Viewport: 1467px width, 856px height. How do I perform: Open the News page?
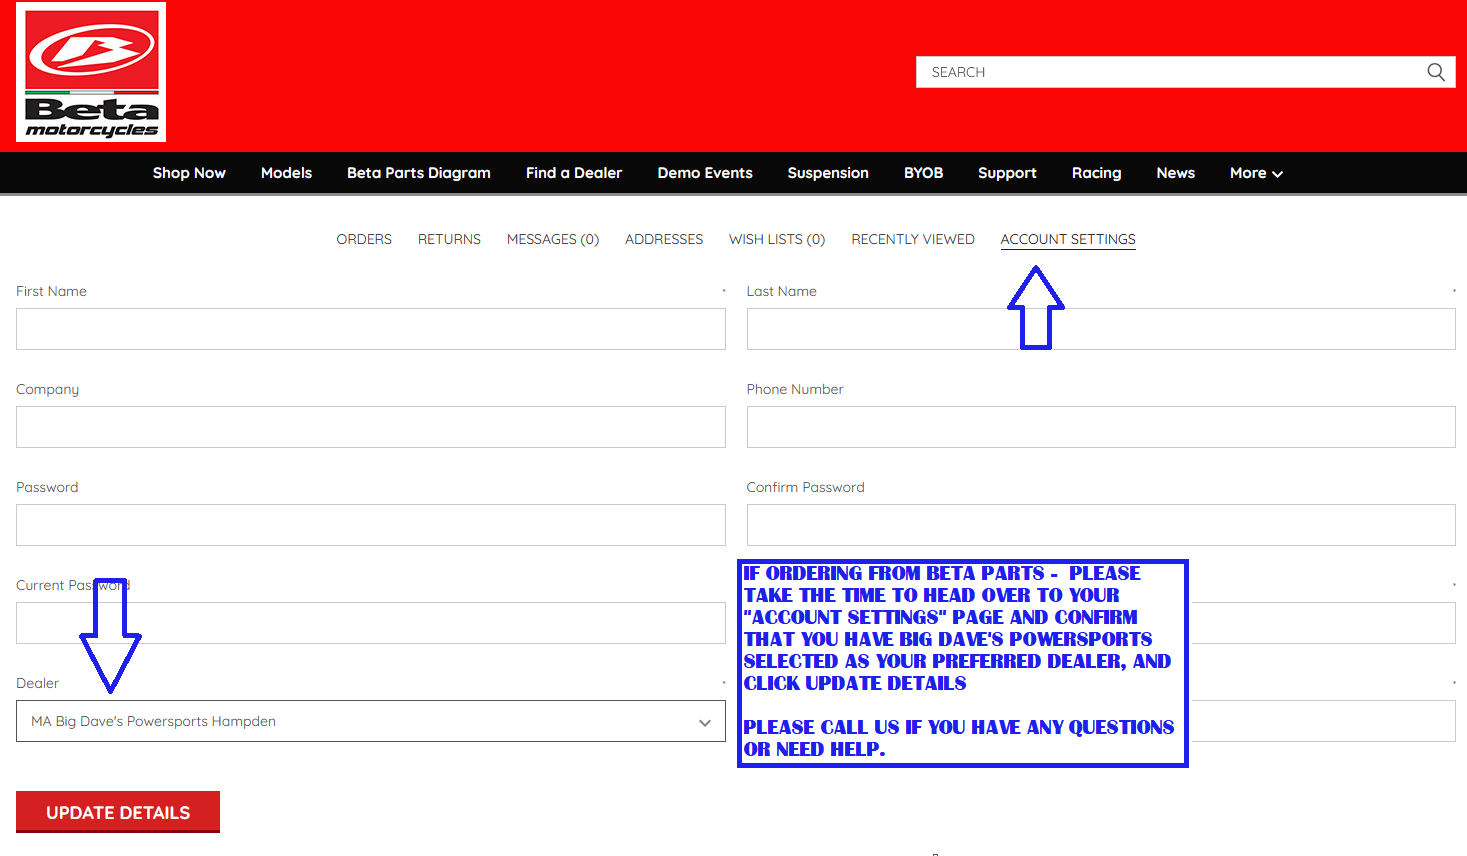1175,173
